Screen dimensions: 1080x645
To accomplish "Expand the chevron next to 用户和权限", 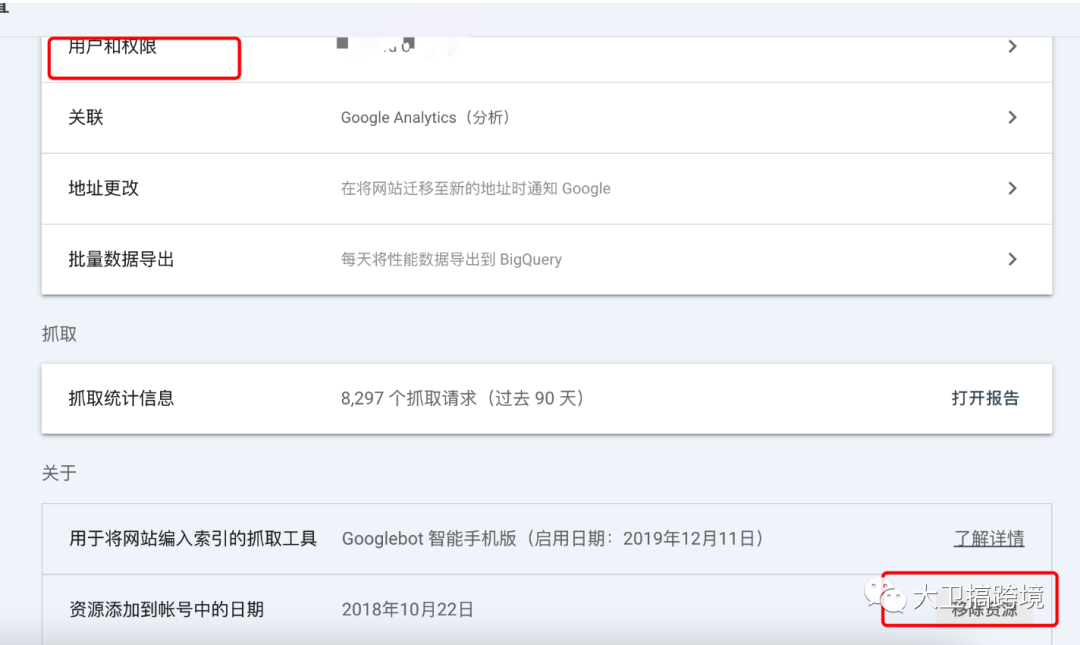I will [1011, 46].
